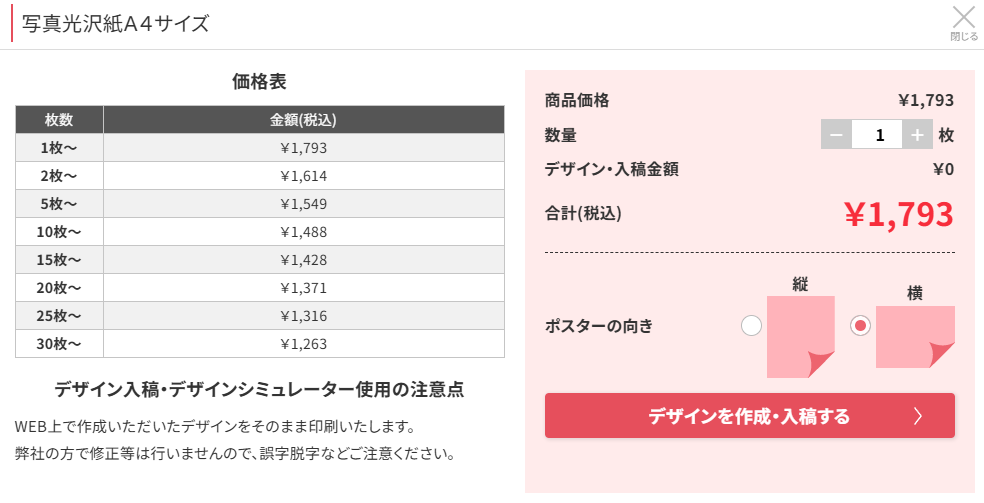Click the 25枚〜 row priced ¥1,316
The width and height of the screenshot is (984, 503).
pyautogui.click(x=260, y=316)
